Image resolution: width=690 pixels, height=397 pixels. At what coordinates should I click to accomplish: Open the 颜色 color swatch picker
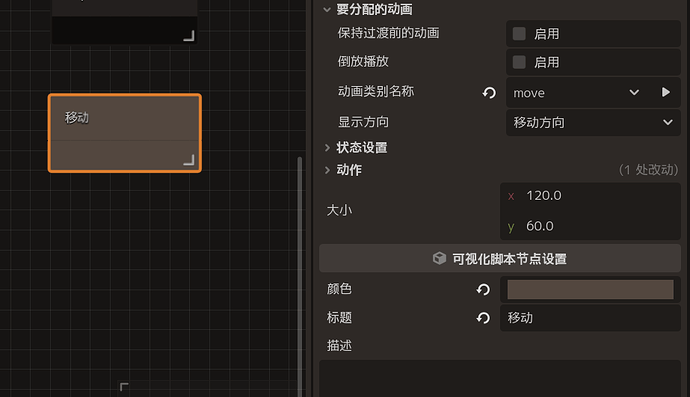point(591,290)
